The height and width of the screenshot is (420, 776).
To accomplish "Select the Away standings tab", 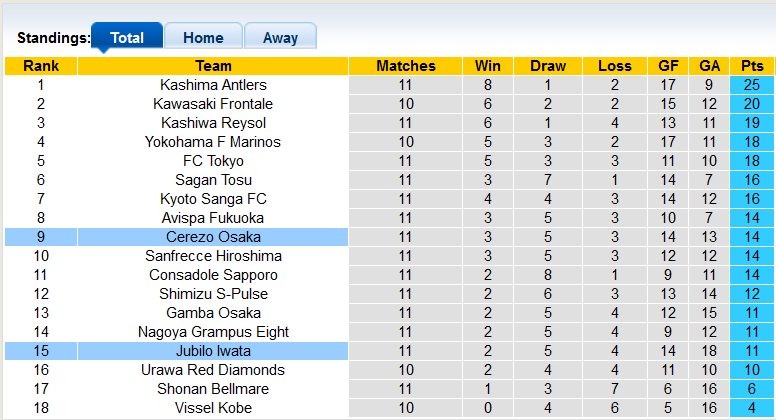I will [280, 38].
